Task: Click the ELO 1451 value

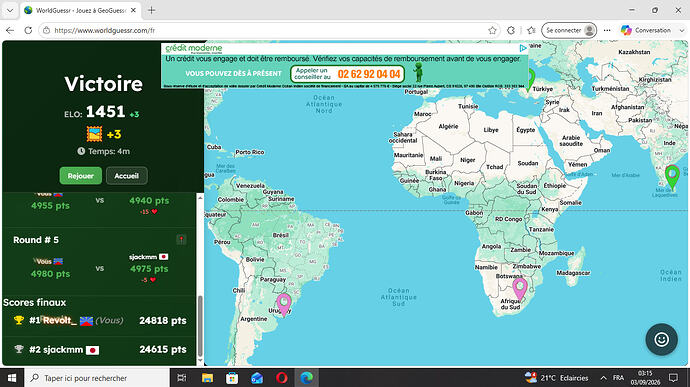Action: [x=105, y=112]
